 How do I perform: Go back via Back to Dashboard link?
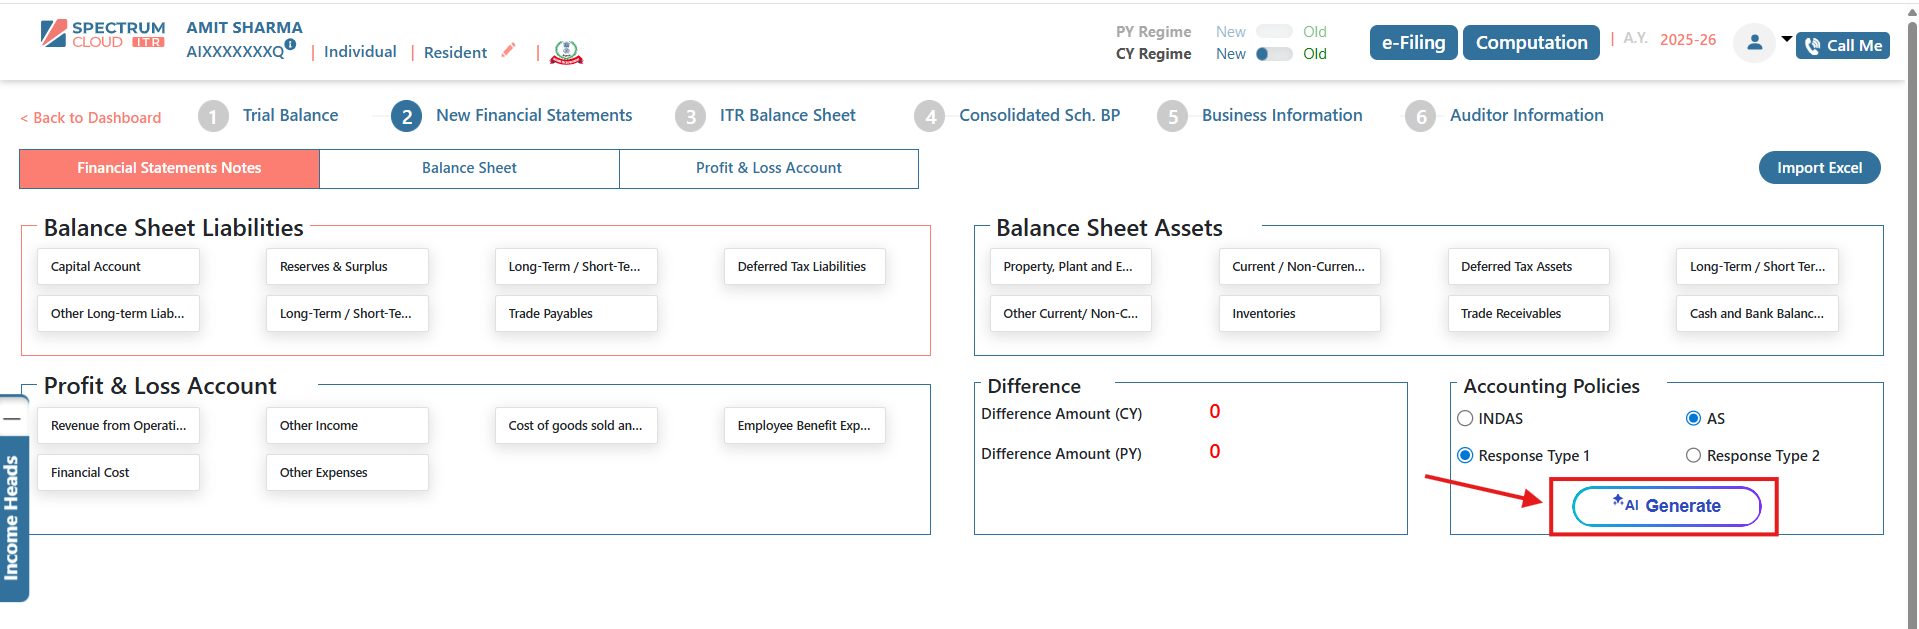[x=91, y=118]
